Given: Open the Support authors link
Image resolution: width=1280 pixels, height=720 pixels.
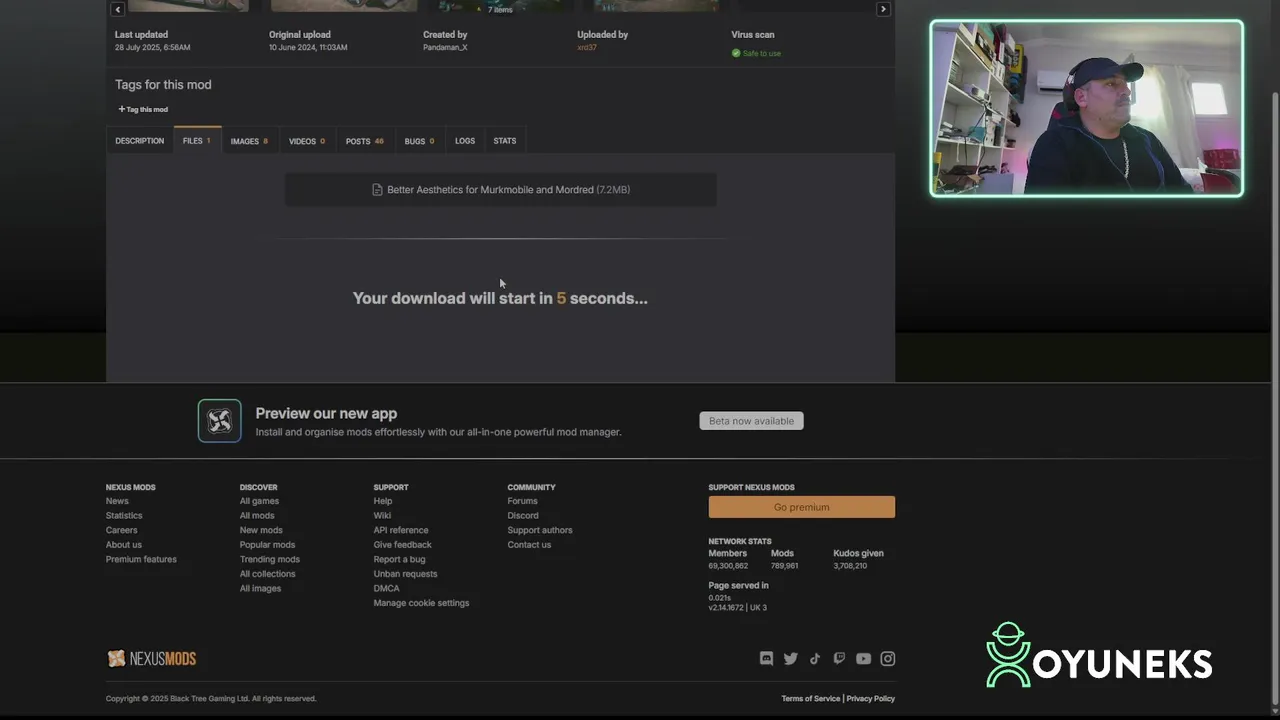Looking at the screenshot, I should point(540,530).
